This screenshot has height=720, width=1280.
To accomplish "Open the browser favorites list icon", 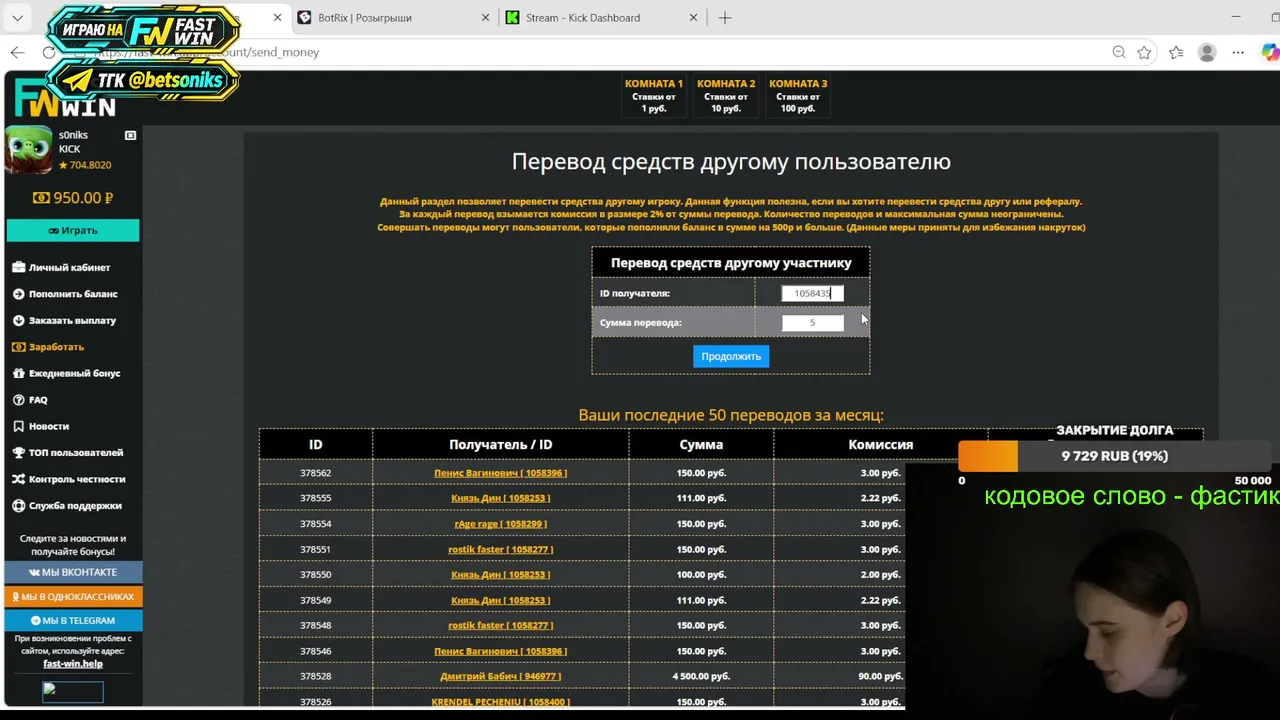I will pos(1176,52).
